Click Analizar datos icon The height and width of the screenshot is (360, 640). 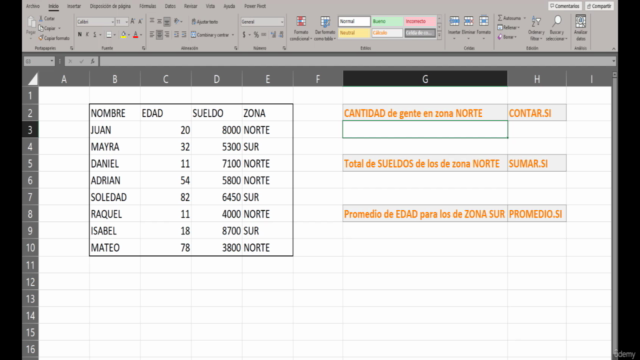(580, 22)
